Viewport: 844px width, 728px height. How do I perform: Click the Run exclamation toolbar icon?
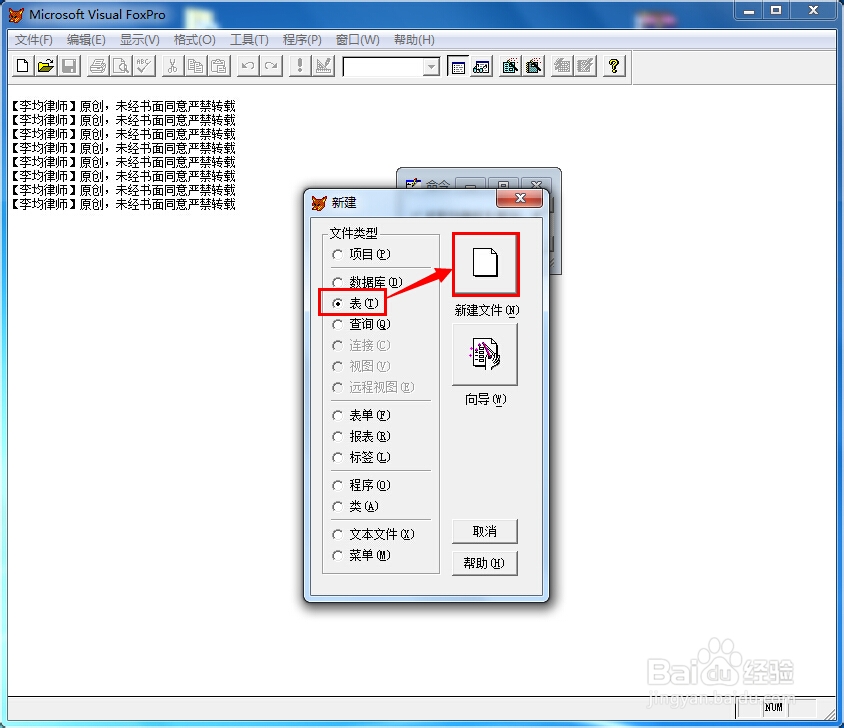coord(300,66)
